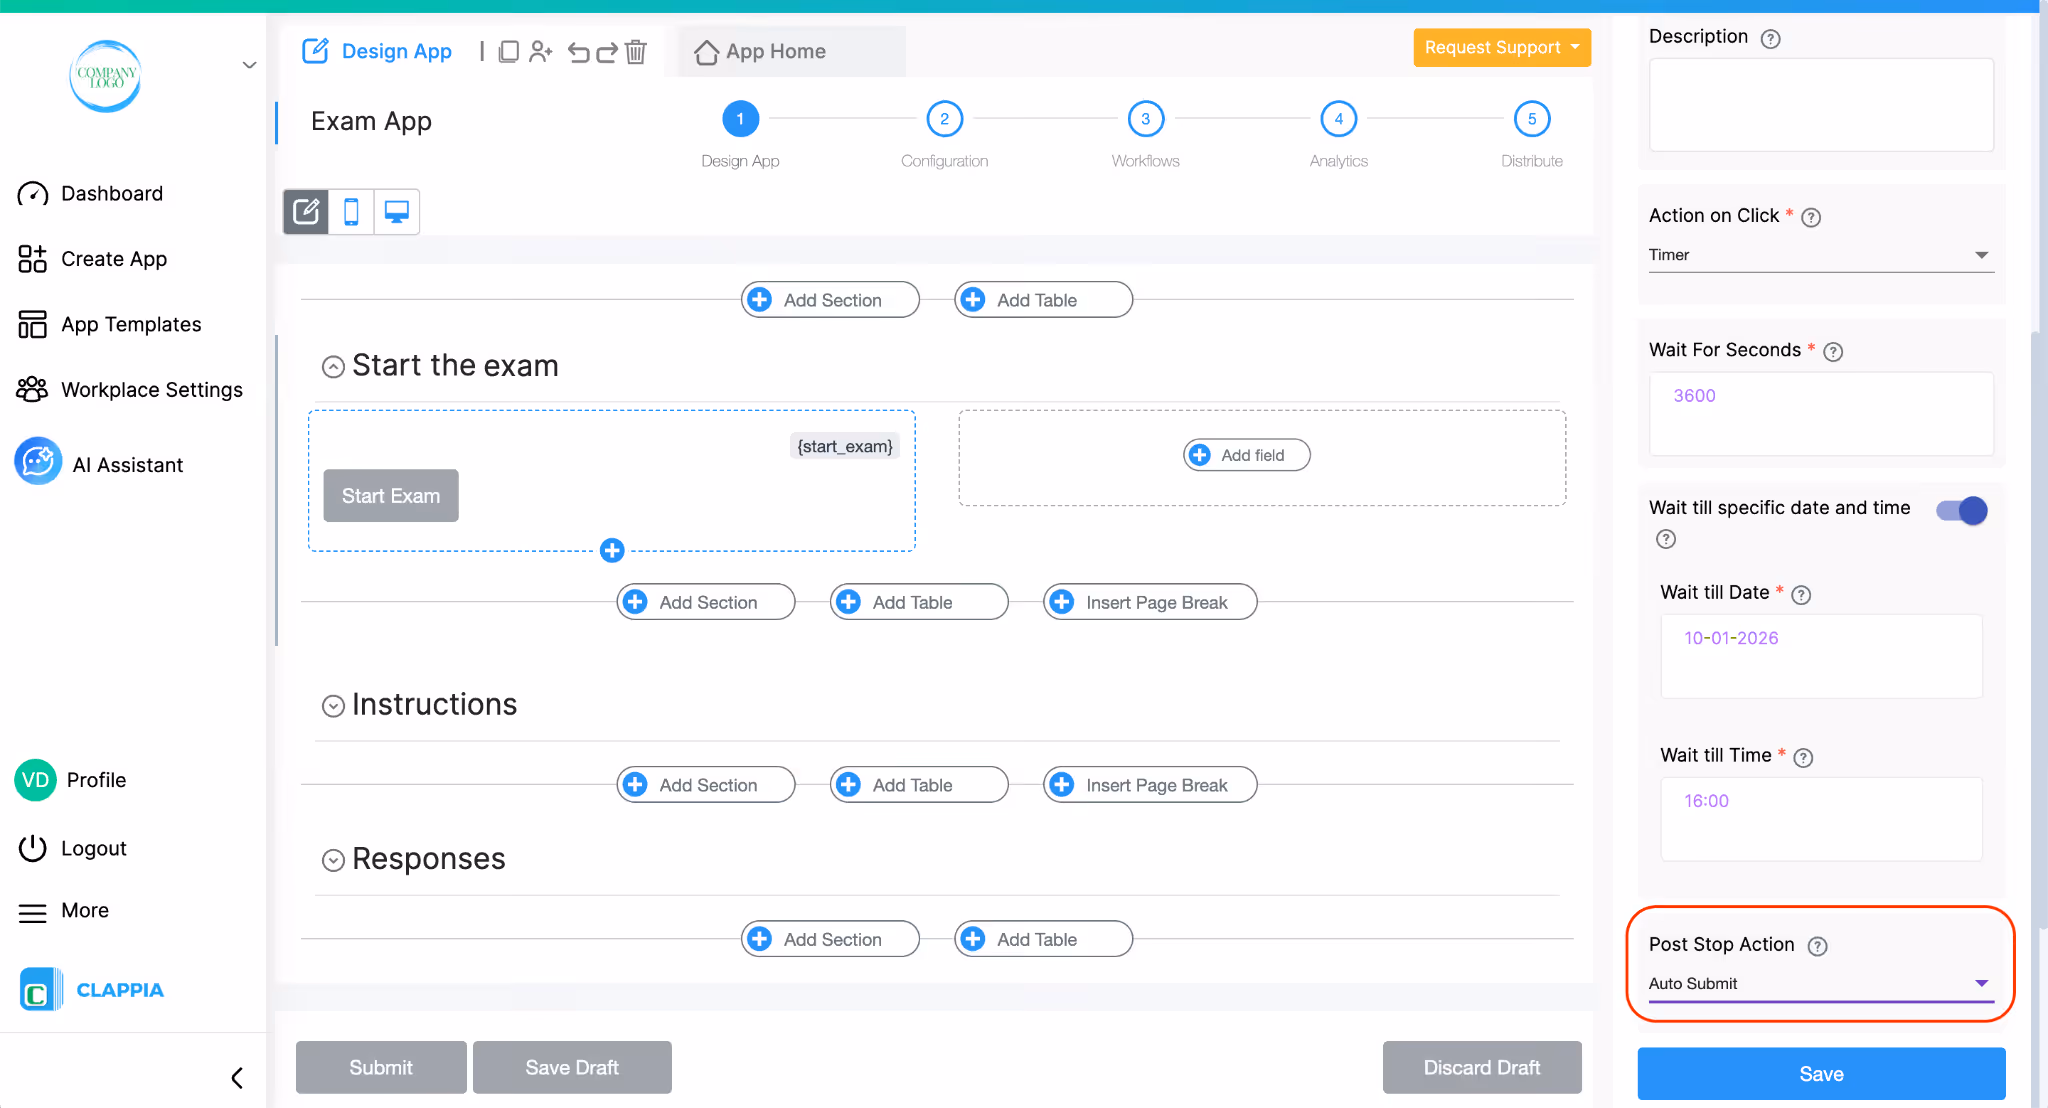Click help icon next to Wait For Seconds
This screenshot has width=2048, height=1108.
pyautogui.click(x=1833, y=351)
